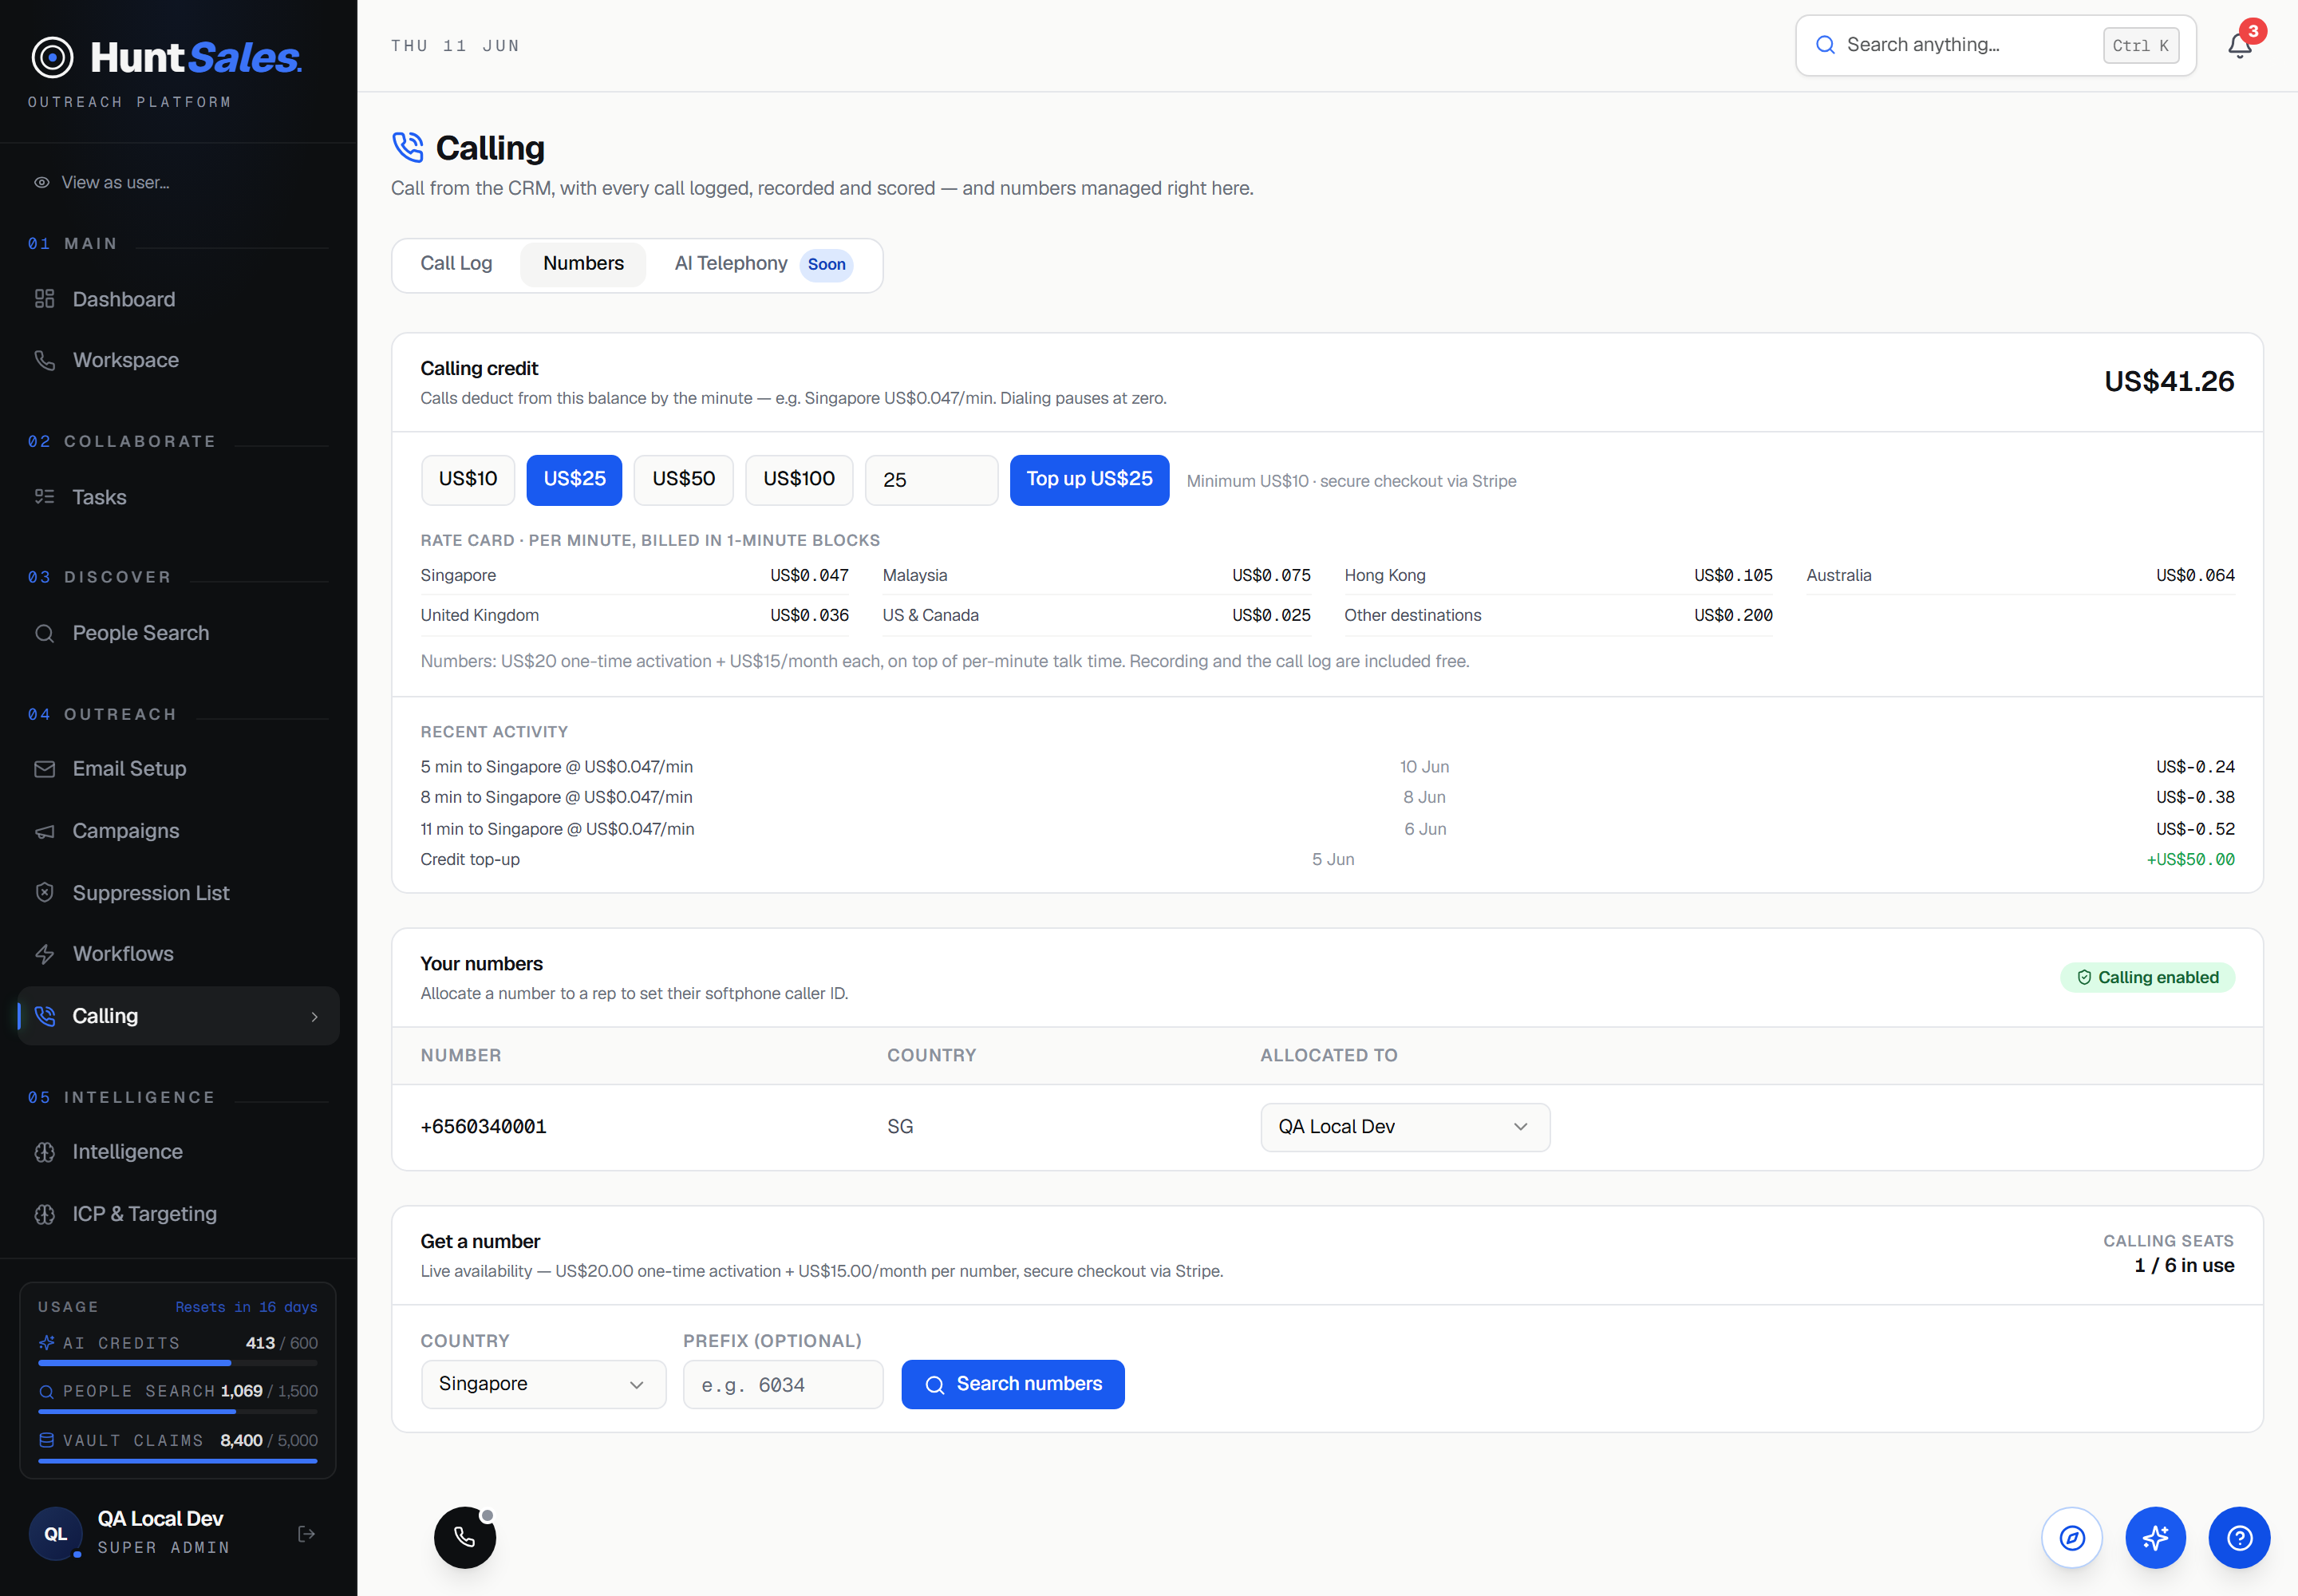The height and width of the screenshot is (1596, 2298).
Task: Expand the Calling sidebar chevron
Action: click(314, 1017)
